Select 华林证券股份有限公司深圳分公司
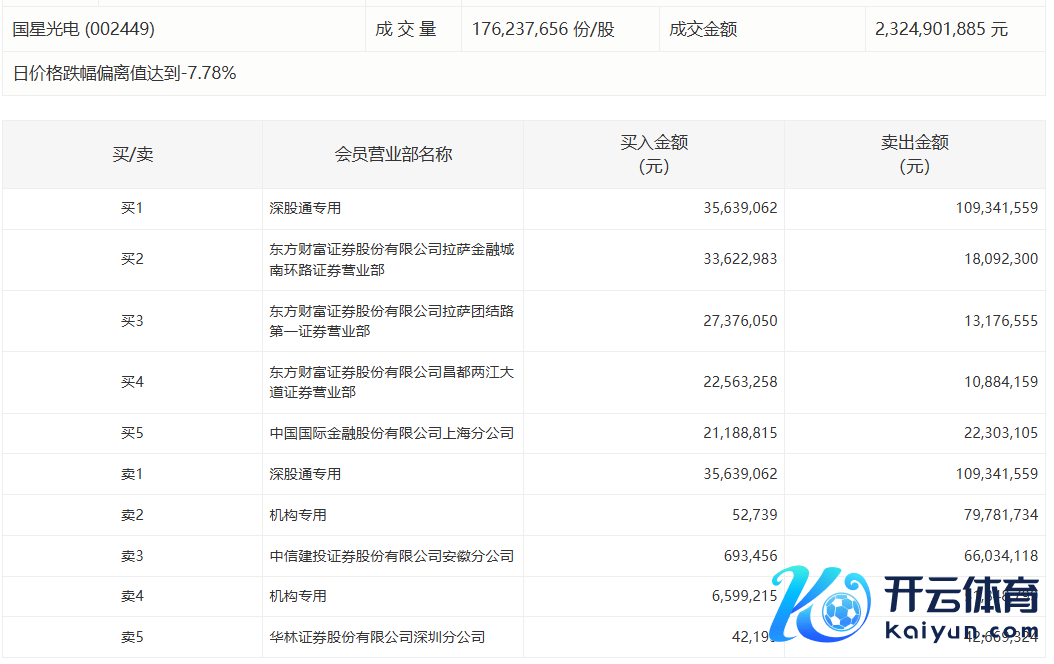 [377, 637]
